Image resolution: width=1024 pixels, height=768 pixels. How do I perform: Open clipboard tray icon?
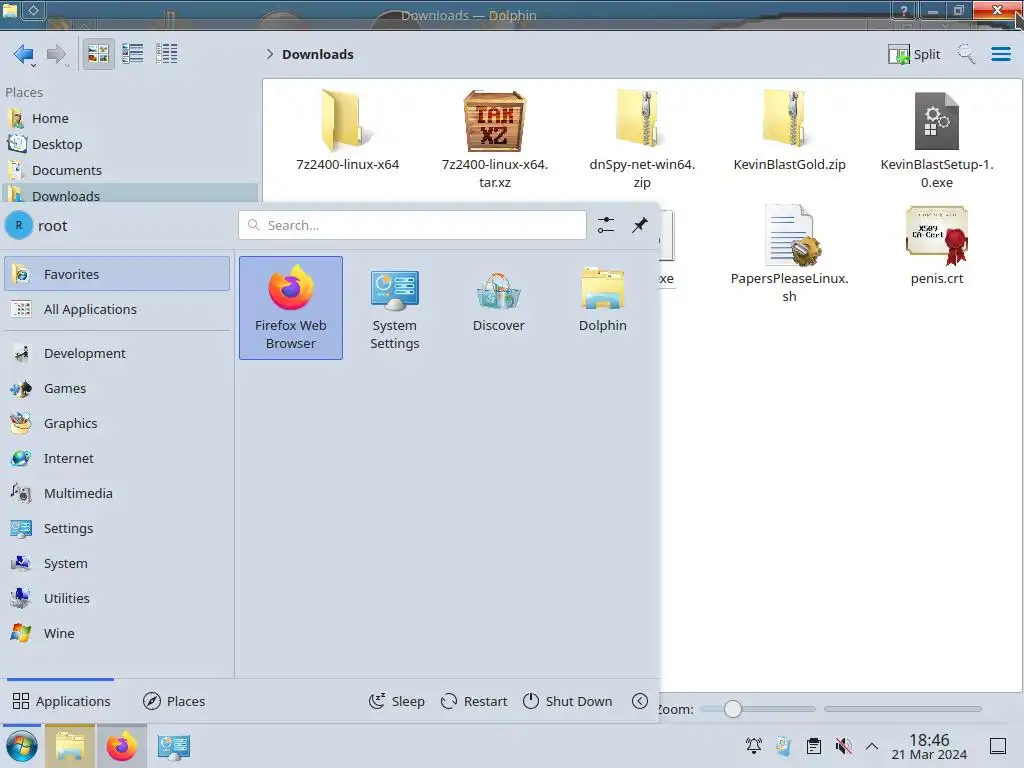(x=814, y=746)
